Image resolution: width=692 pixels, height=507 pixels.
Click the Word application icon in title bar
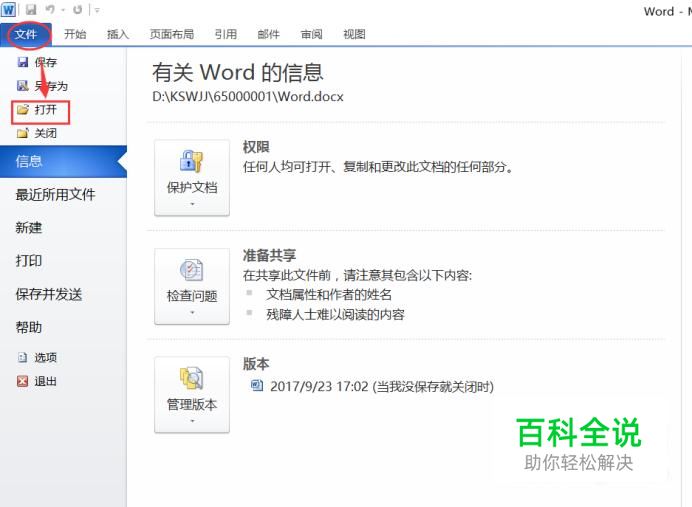[x=8, y=9]
